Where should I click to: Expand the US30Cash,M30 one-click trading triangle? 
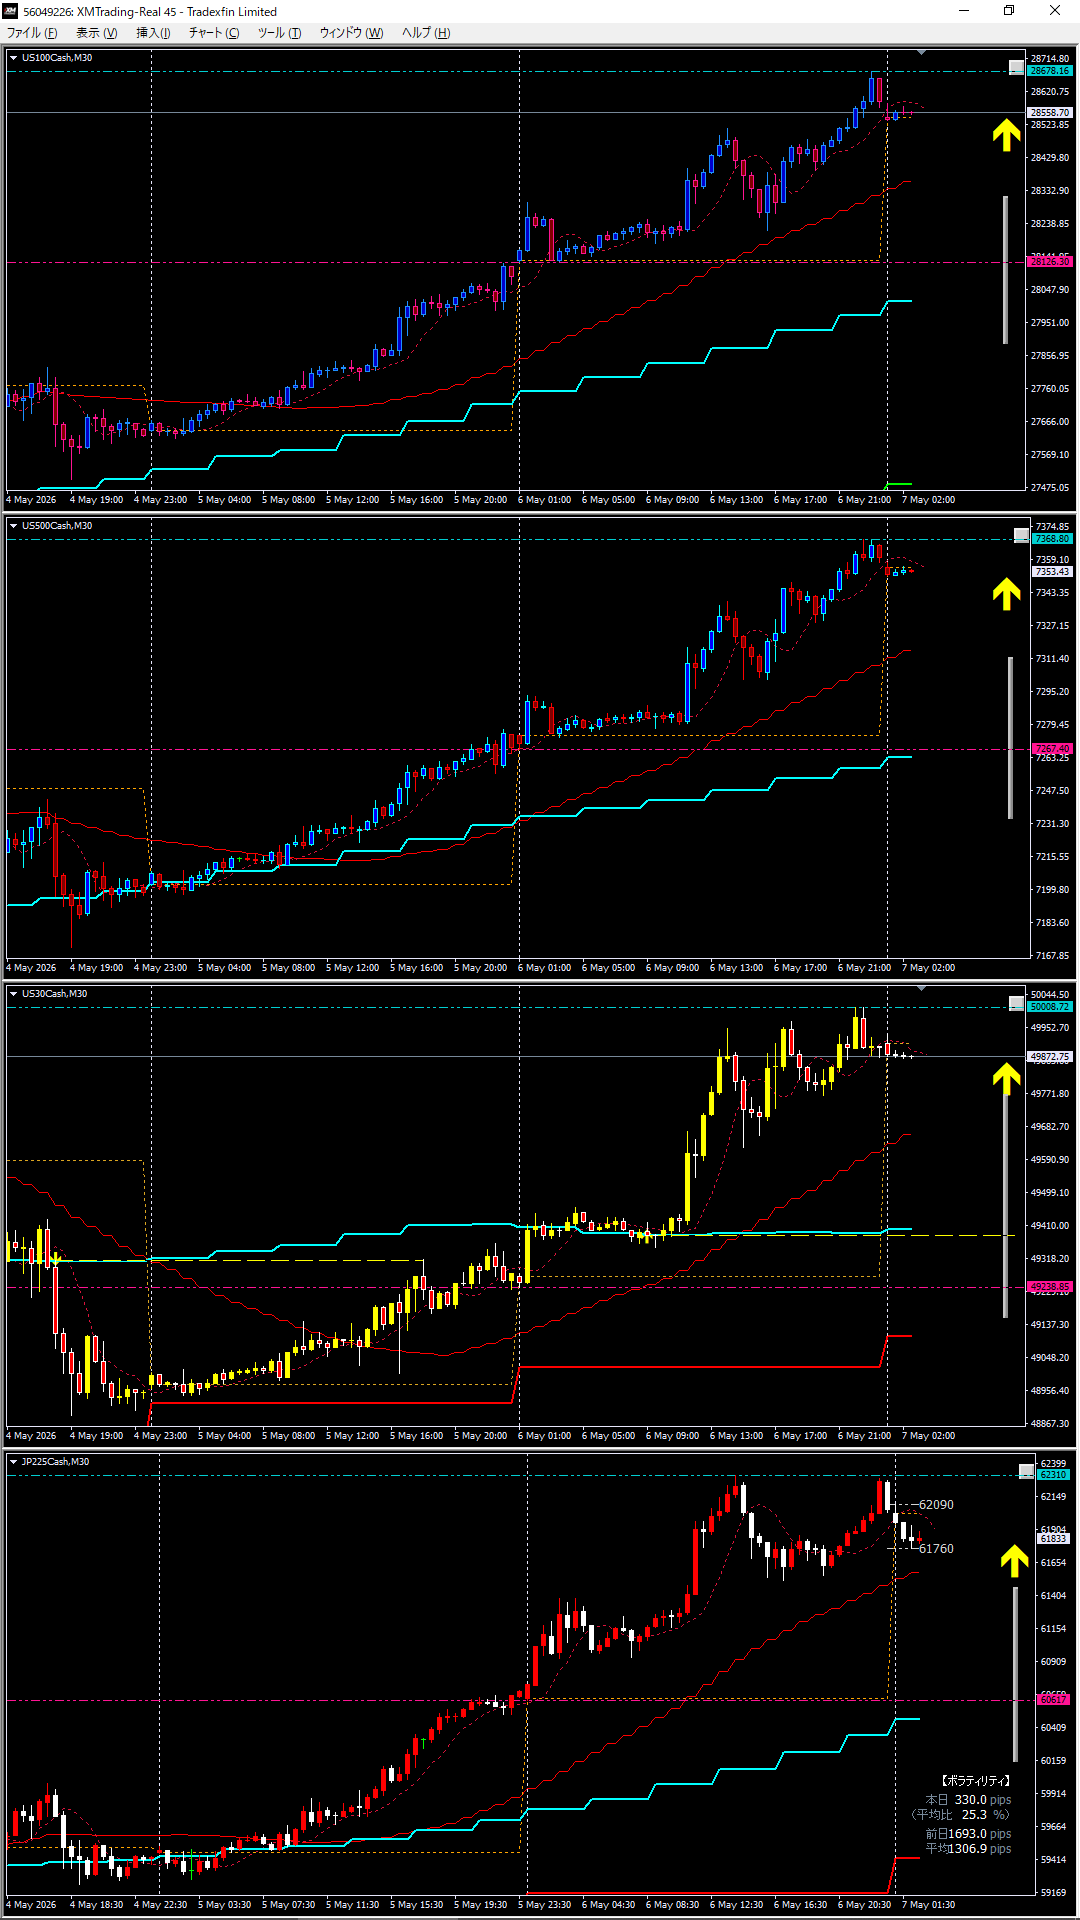pyautogui.click(x=14, y=994)
